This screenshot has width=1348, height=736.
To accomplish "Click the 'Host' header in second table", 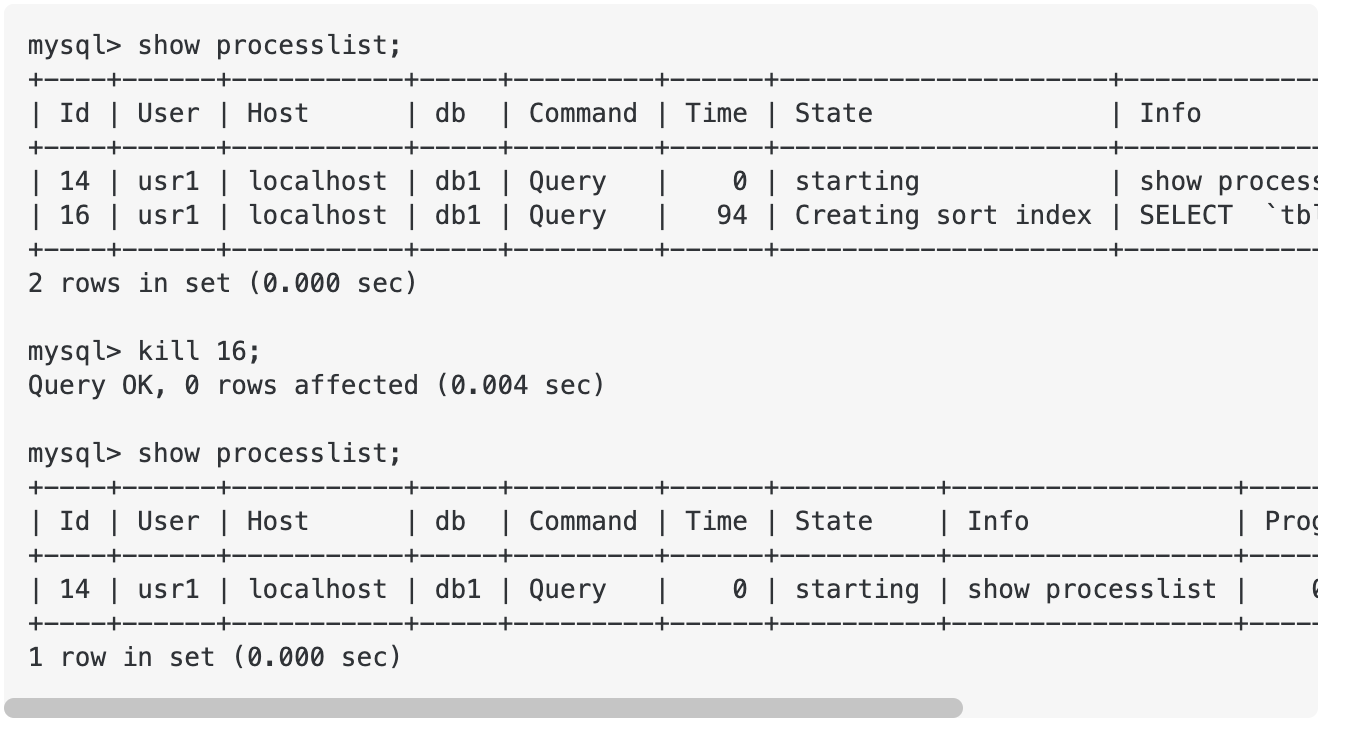I will (277, 521).
